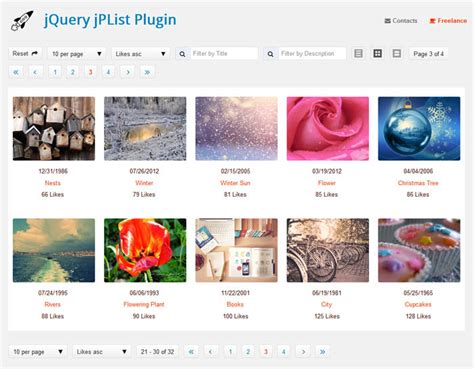Image resolution: width=474 pixels, height=369 pixels.
Task: Open the Cupcakes thumbnail
Action: (x=419, y=250)
